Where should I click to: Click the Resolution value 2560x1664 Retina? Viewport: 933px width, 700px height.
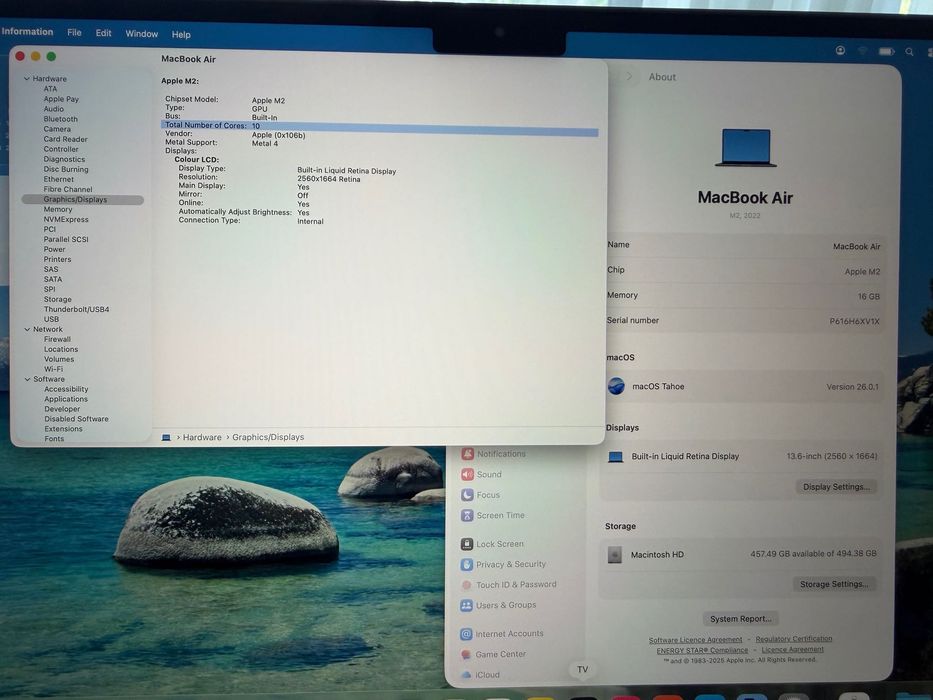pos(328,179)
